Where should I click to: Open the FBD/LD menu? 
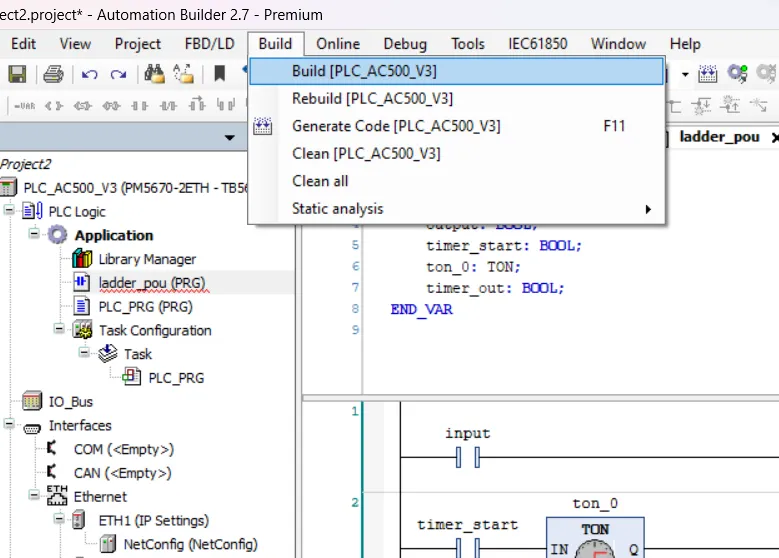(x=209, y=44)
